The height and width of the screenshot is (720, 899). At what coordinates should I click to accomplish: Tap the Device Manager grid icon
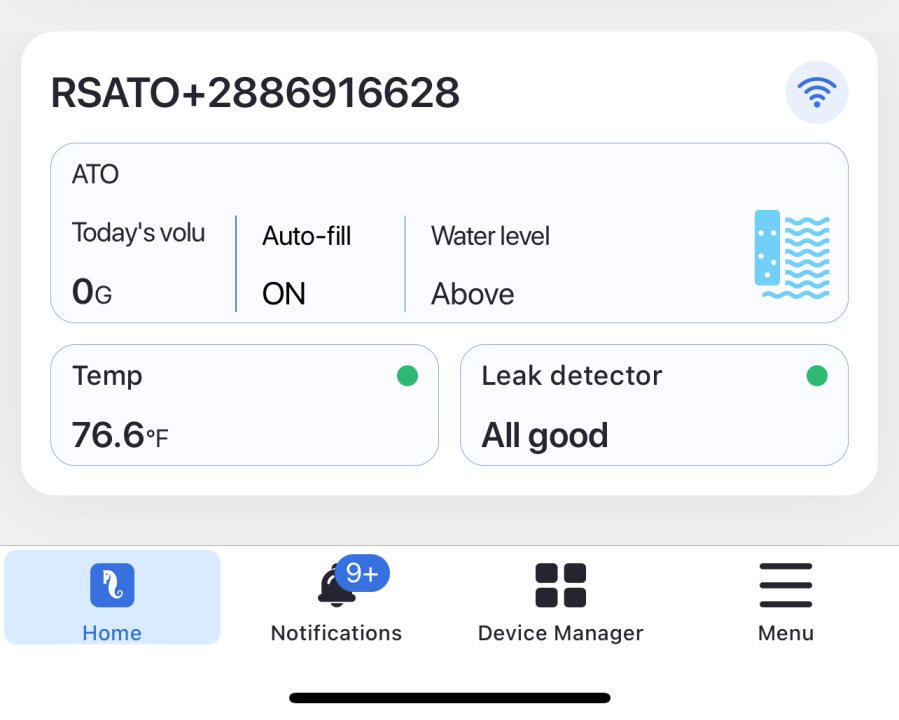[560, 586]
